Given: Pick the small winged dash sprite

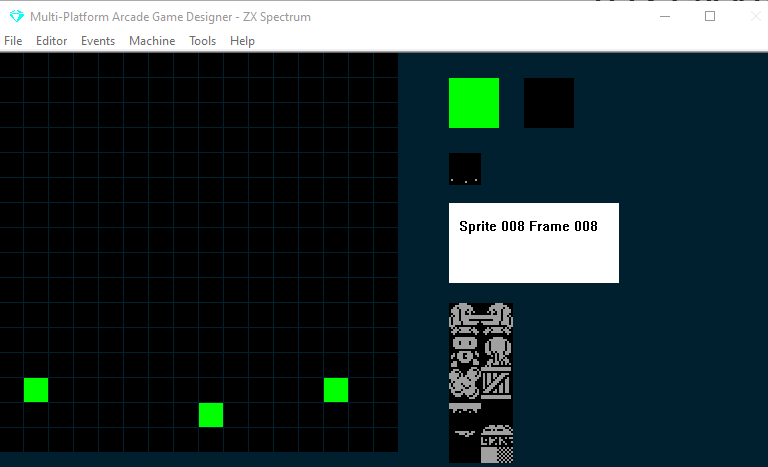Looking at the screenshot, I should click(464, 433).
